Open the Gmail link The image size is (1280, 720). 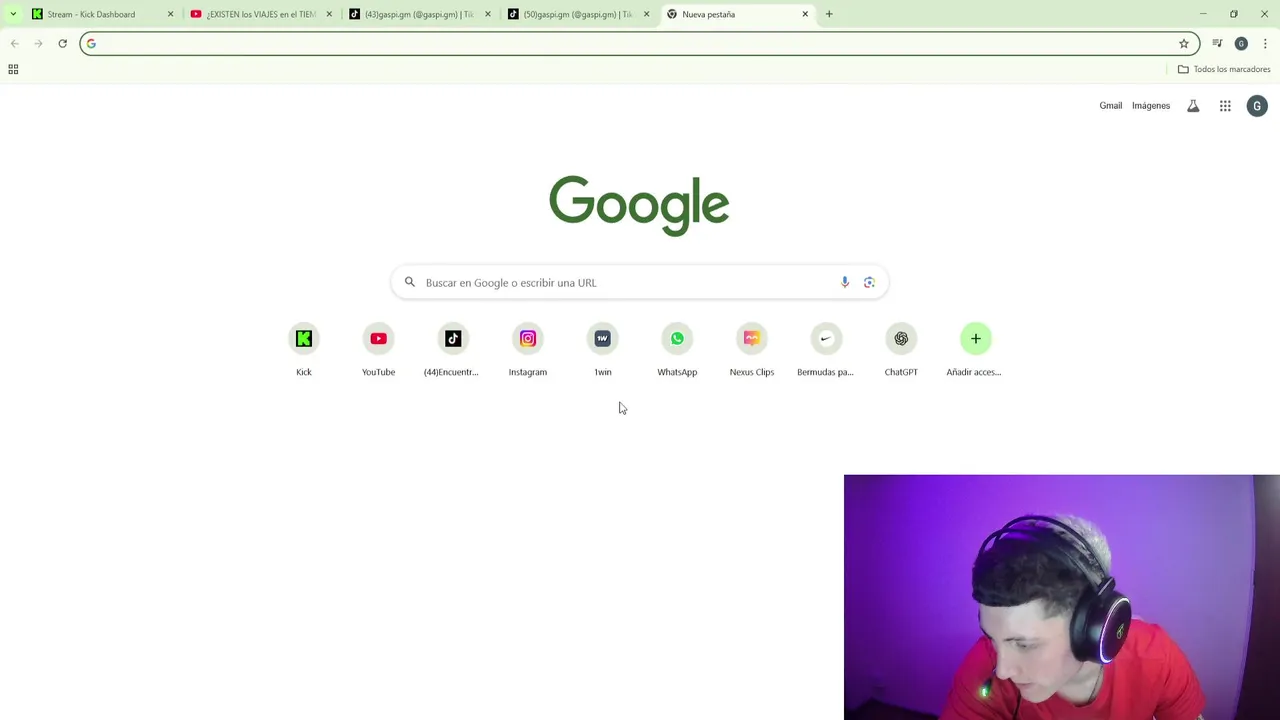click(x=1110, y=106)
